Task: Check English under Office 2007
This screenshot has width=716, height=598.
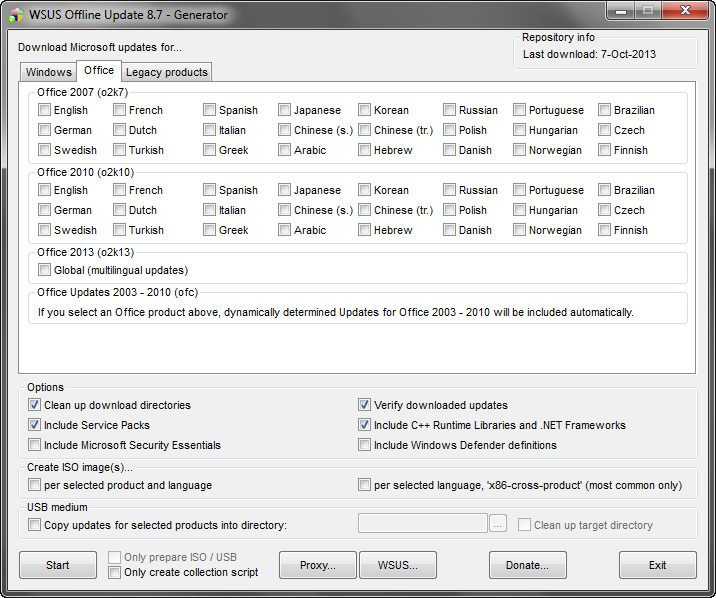Action: 44,110
